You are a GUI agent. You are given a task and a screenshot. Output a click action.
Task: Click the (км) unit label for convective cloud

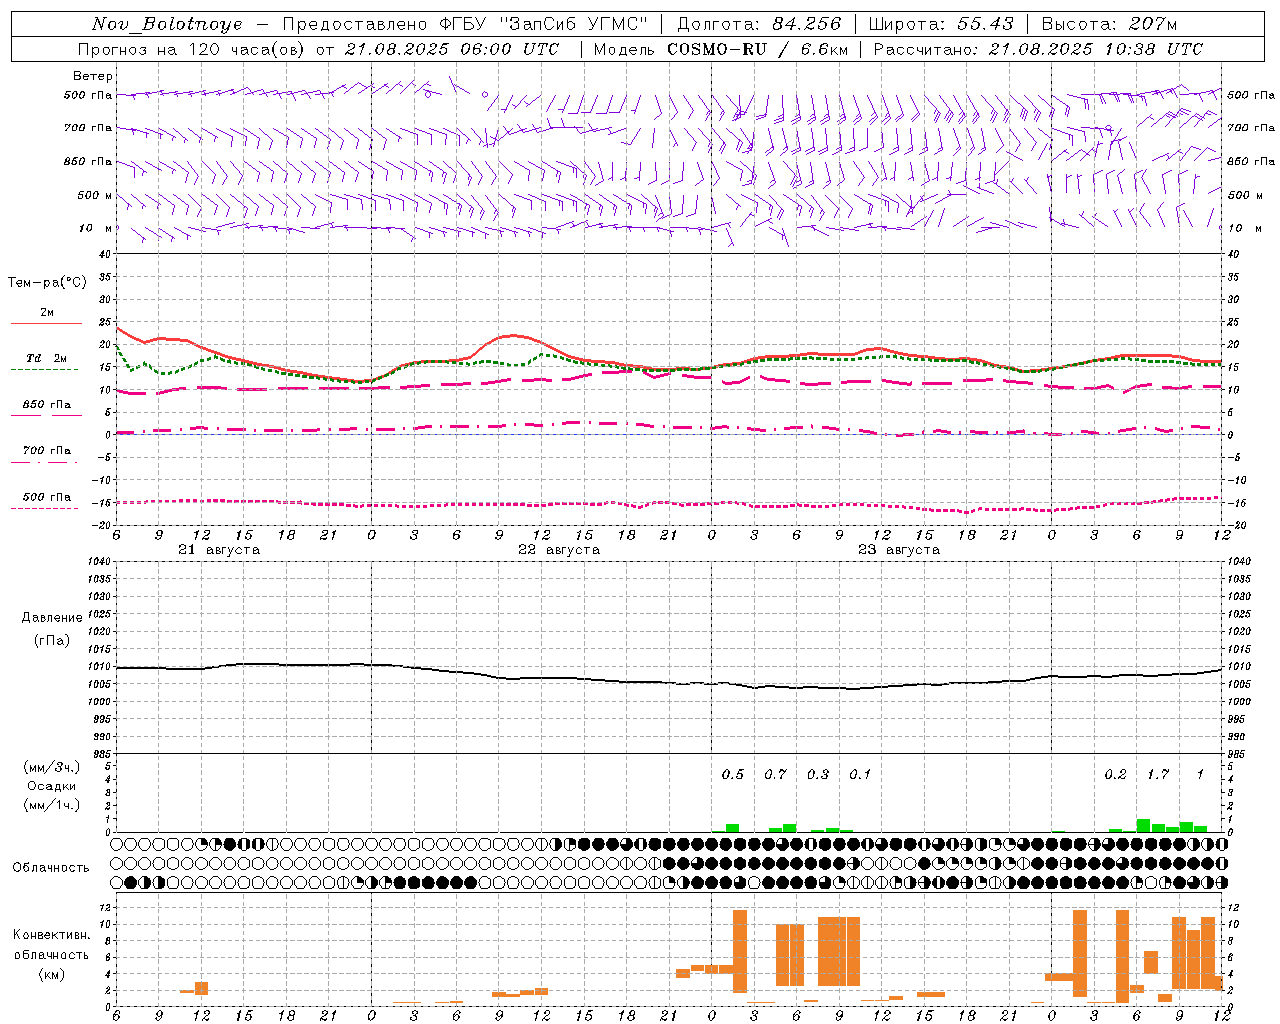coord(52,974)
